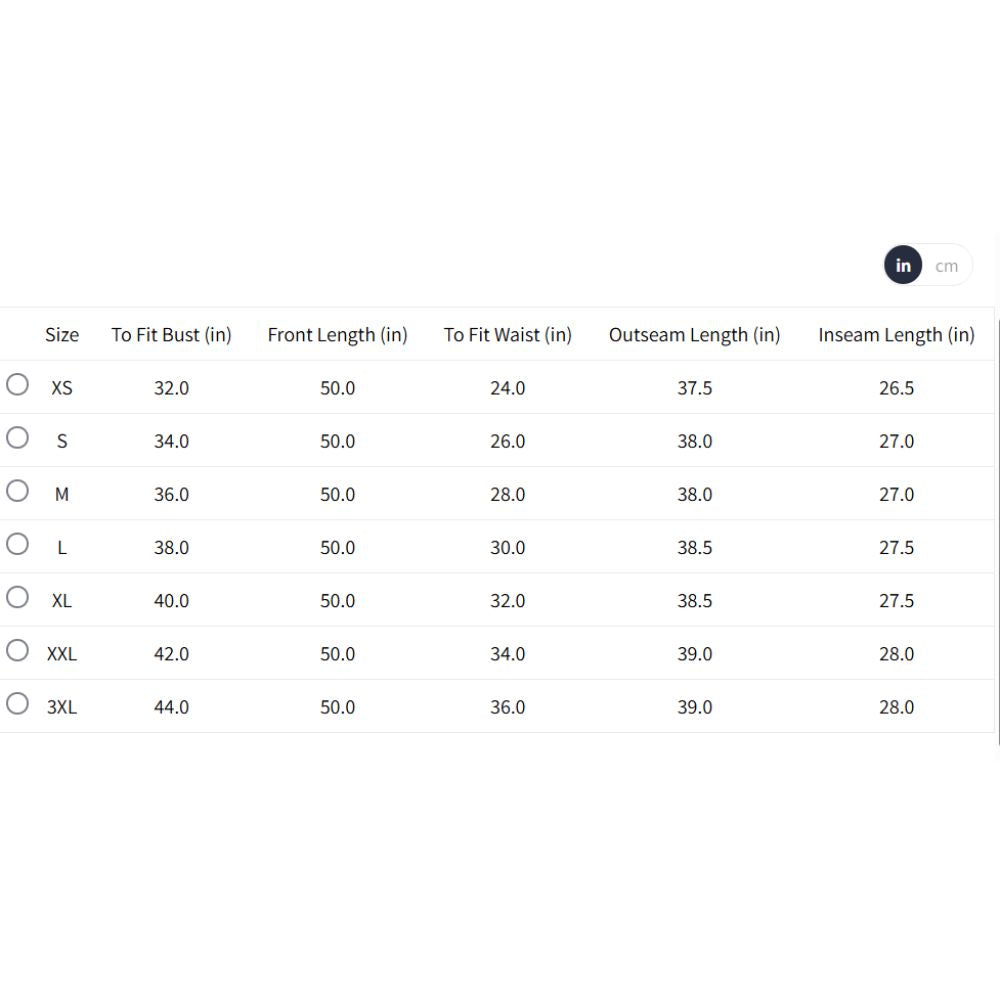Click the Outseam Length column header
1000x1000 pixels.
694,335
